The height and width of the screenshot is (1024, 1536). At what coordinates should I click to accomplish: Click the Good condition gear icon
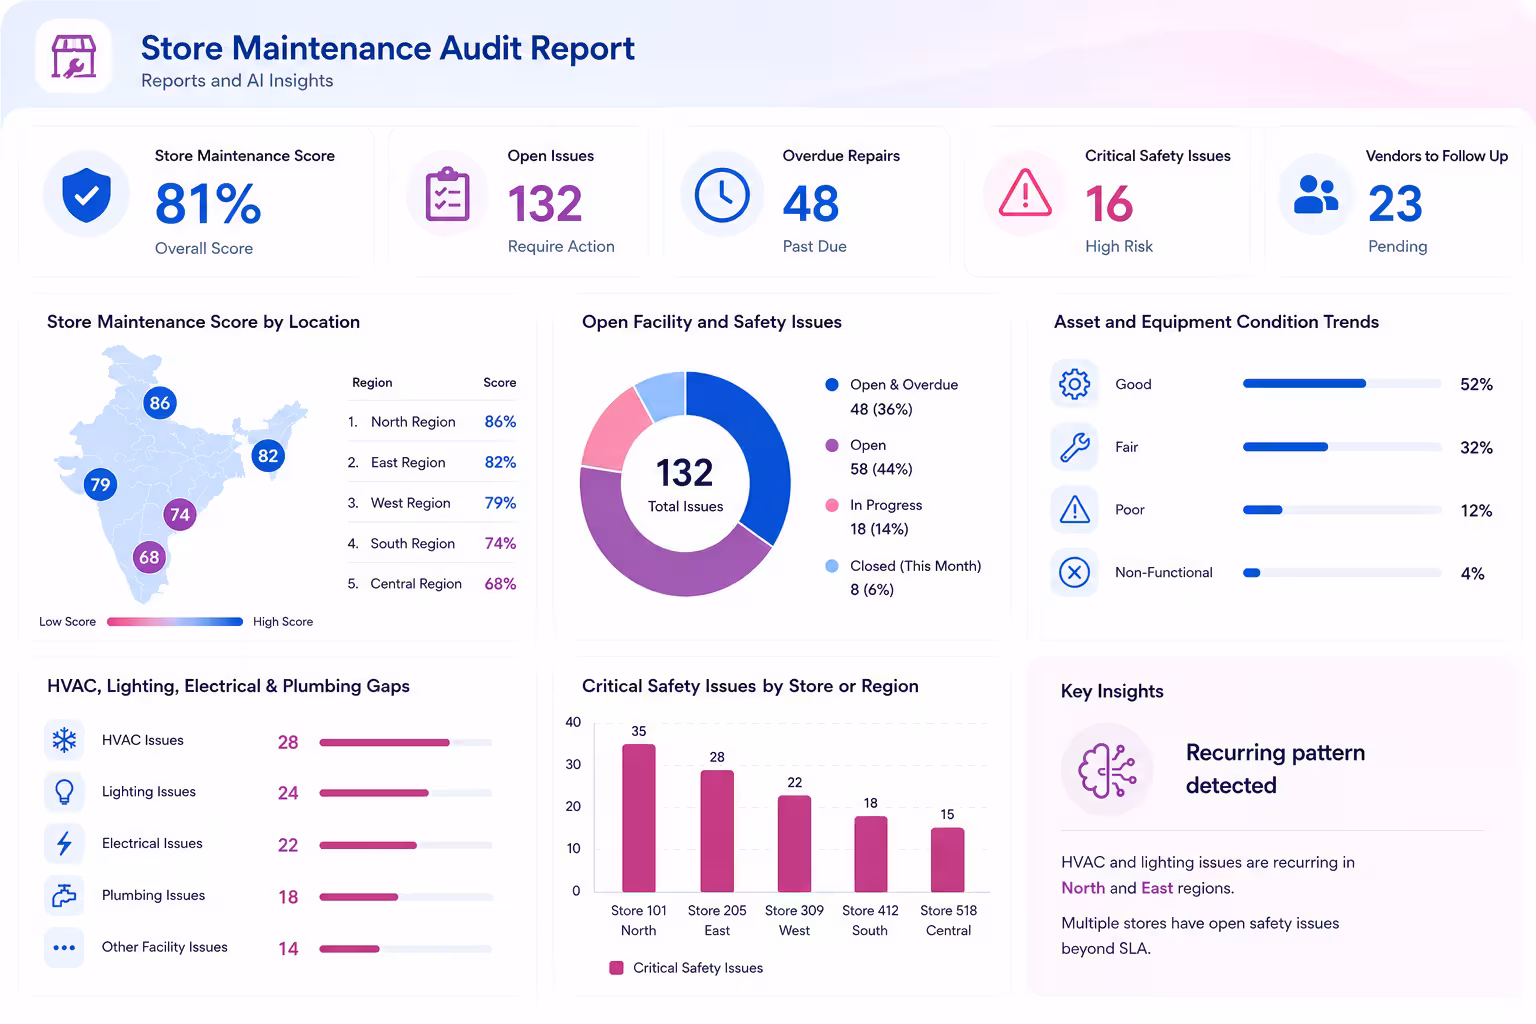point(1074,384)
